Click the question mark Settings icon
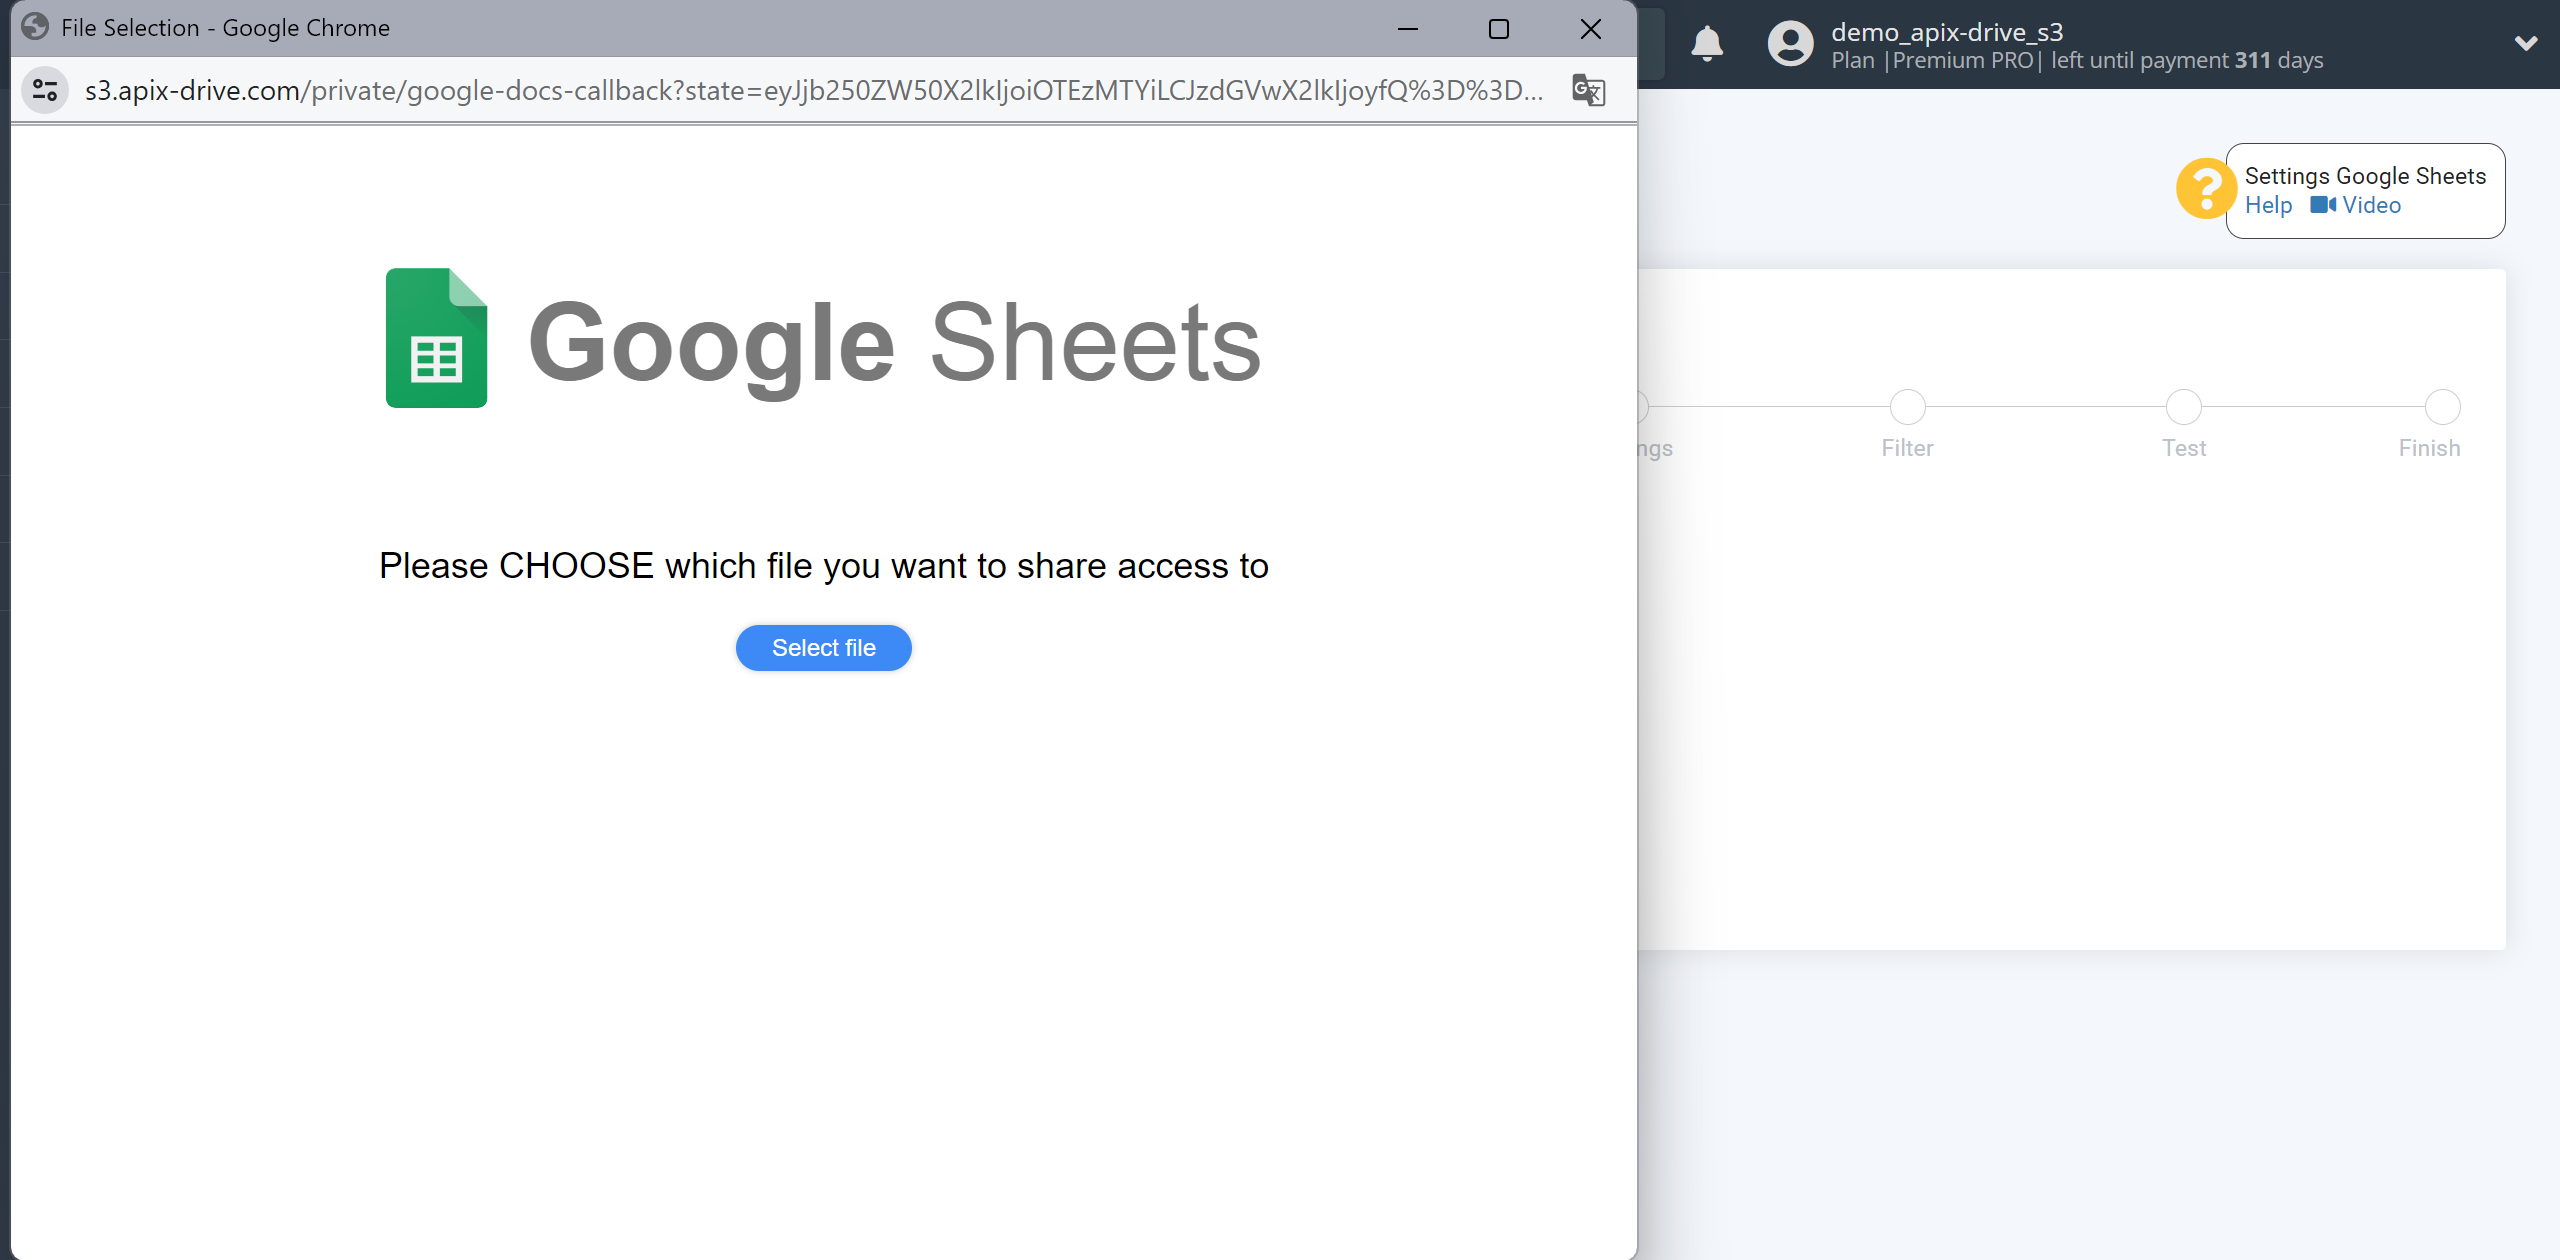This screenshot has height=1260, width=2560. [2207, 188]
